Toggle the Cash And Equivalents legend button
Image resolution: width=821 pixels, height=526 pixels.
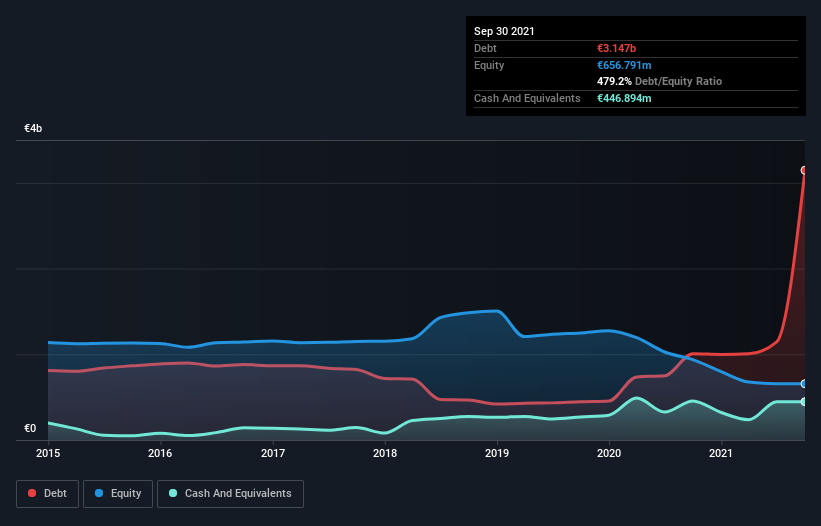point(230,494)
